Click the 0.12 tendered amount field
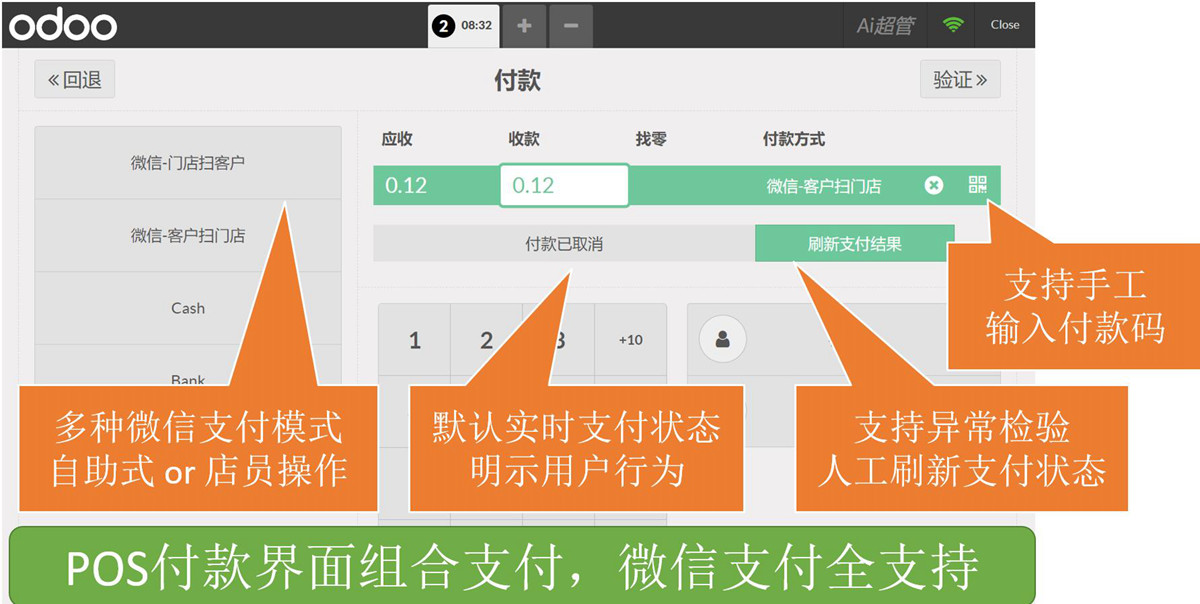This screenshot has width=1200, height=604. point(564,185)
